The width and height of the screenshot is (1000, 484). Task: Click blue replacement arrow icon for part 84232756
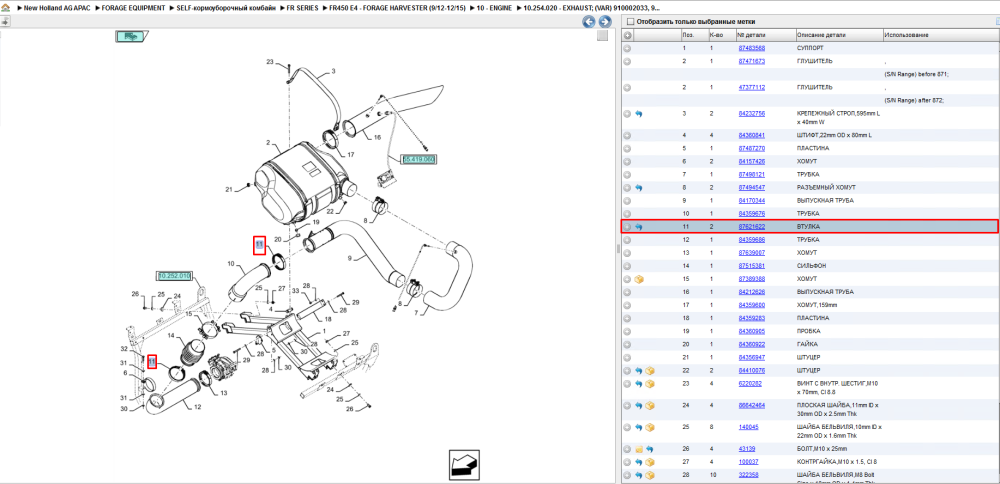tap(639, 114)
